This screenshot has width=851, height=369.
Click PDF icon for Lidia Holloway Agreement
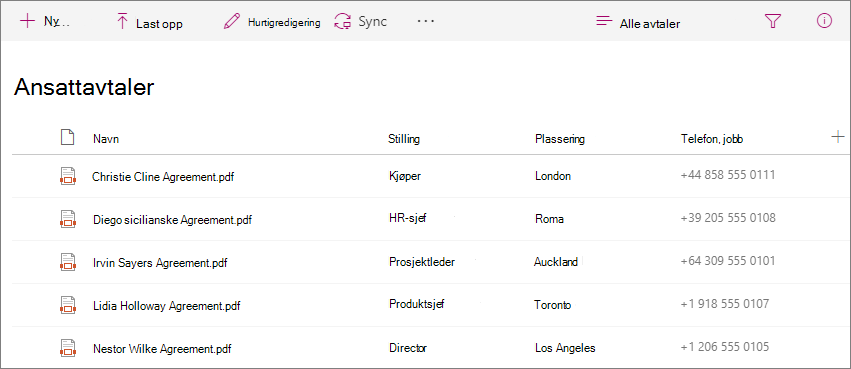[x=67, y=305]
